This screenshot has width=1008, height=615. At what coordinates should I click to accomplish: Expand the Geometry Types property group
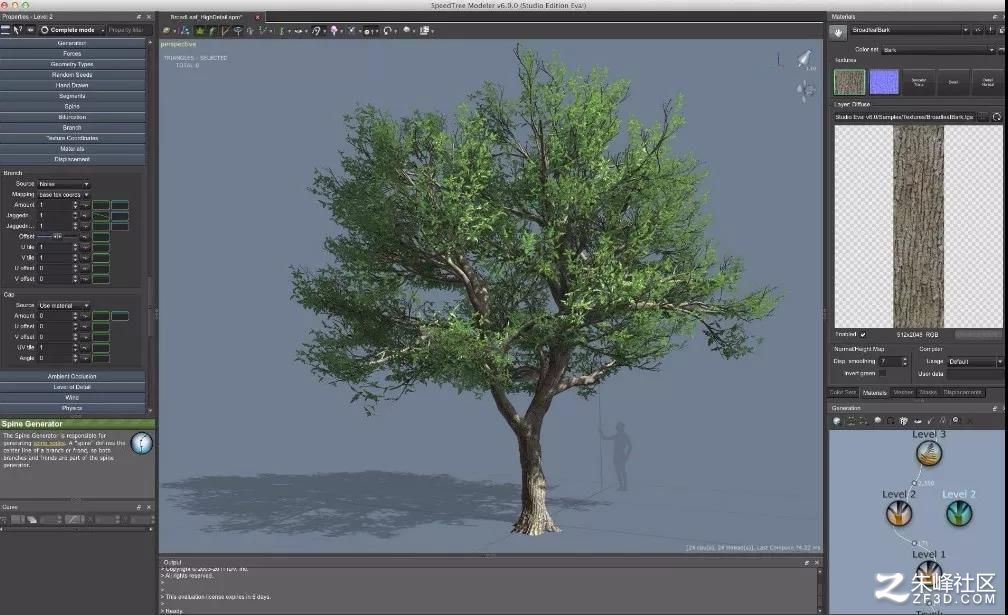pyautogui.click(x=72, y=64)
